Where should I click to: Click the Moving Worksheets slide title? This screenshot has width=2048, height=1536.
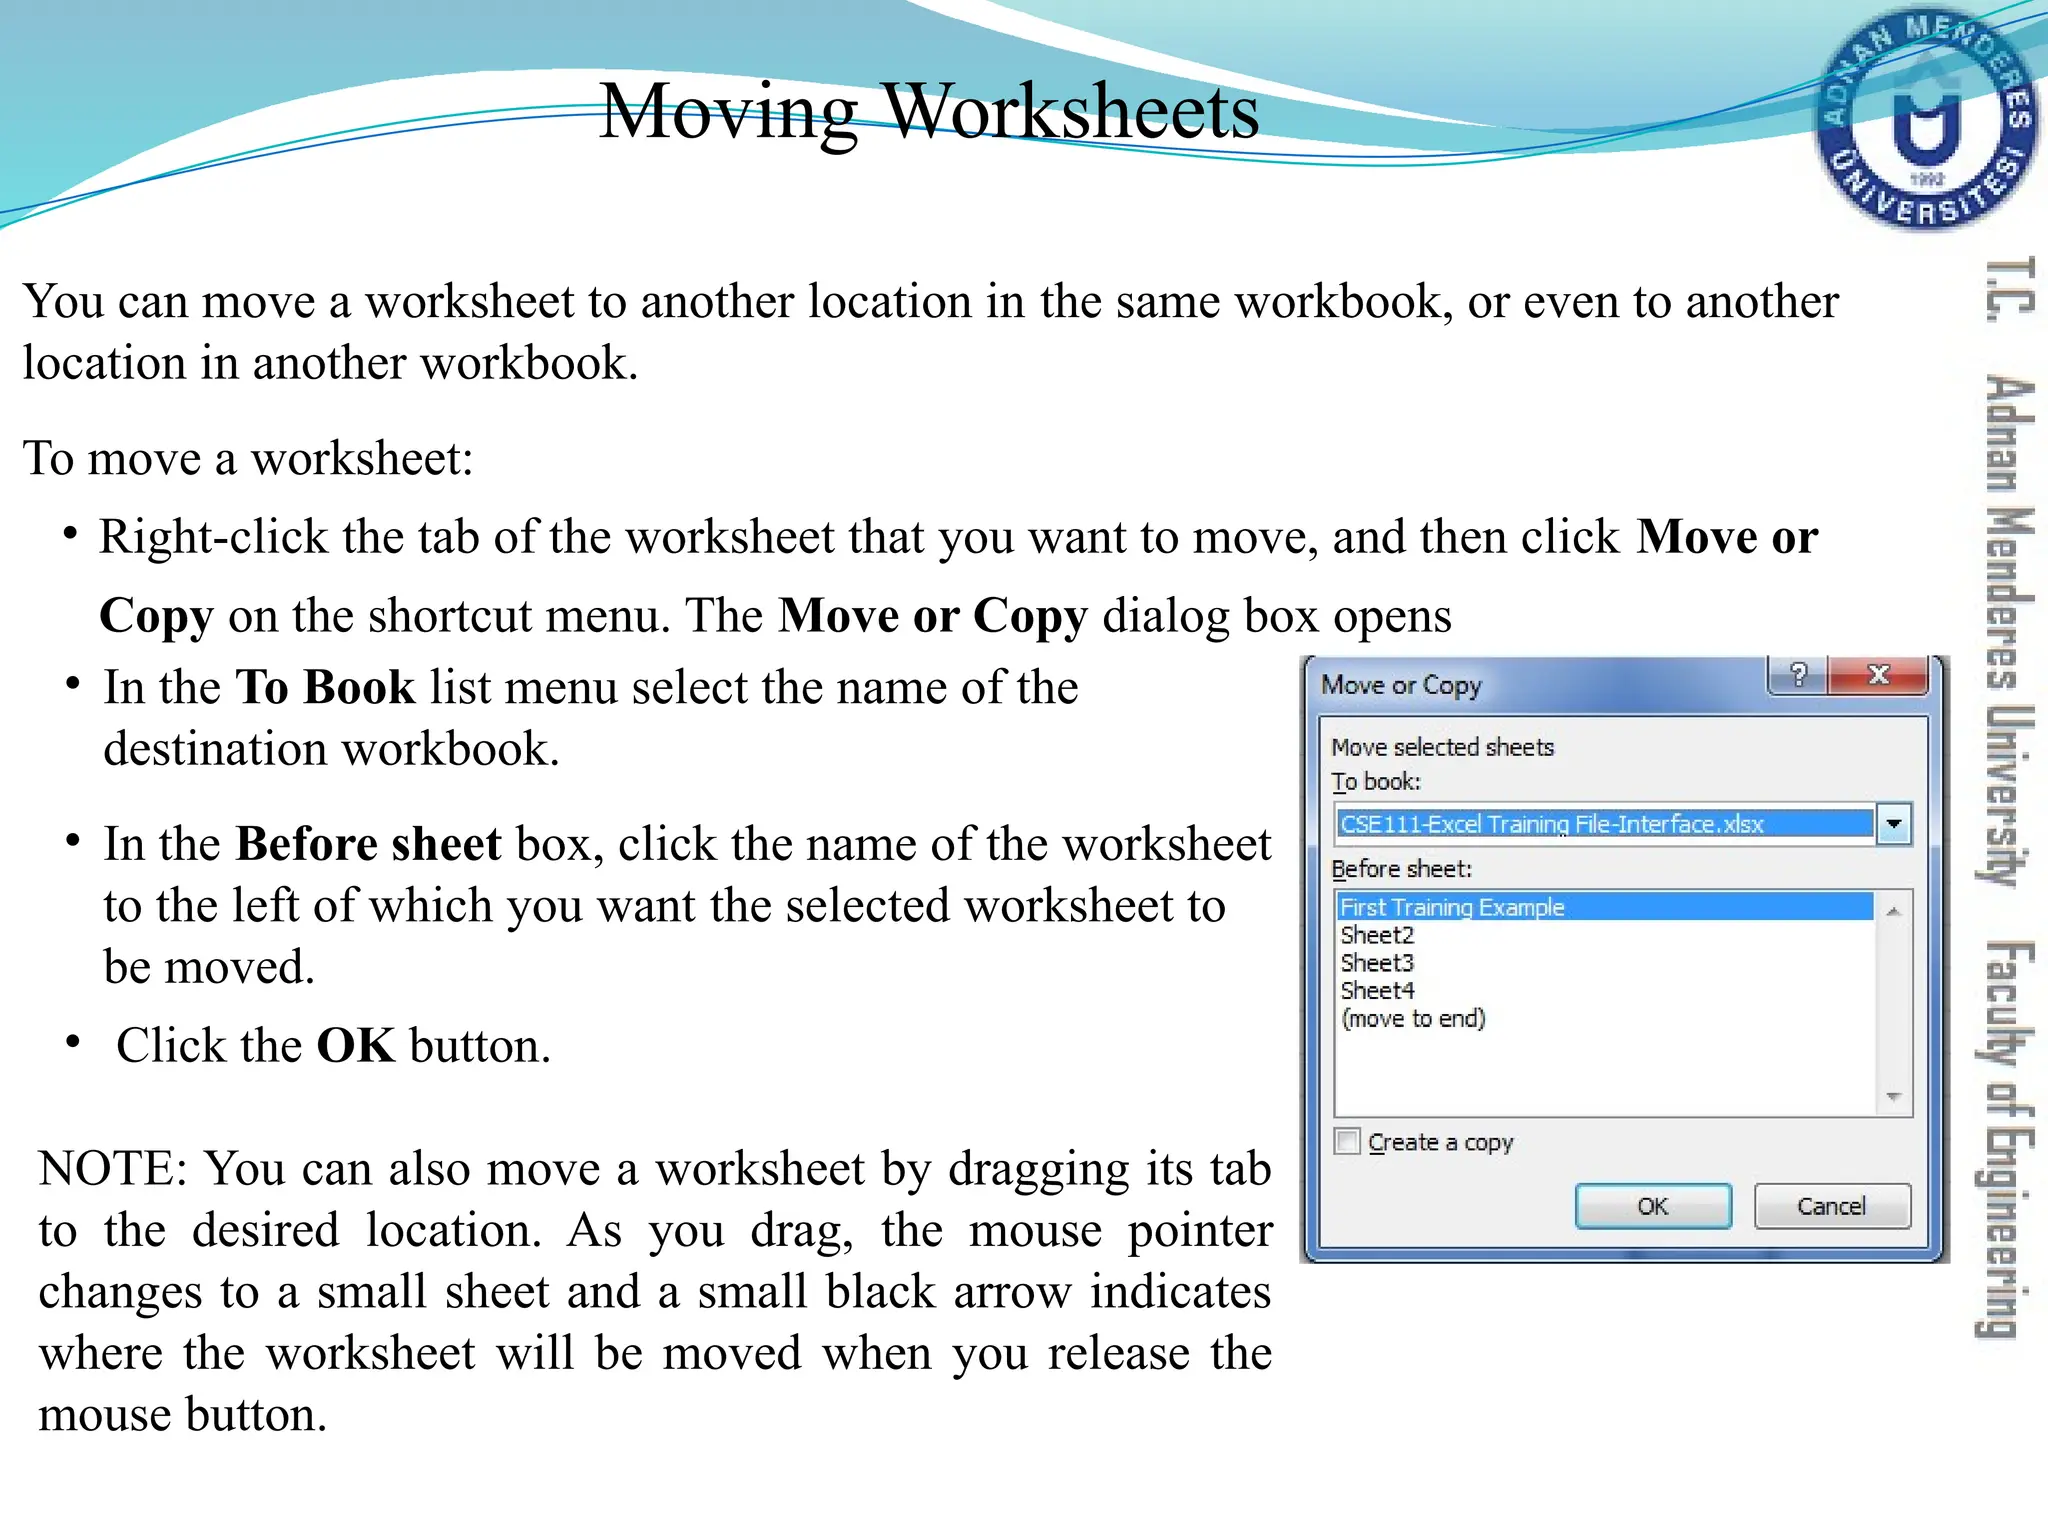coord(929,112)
